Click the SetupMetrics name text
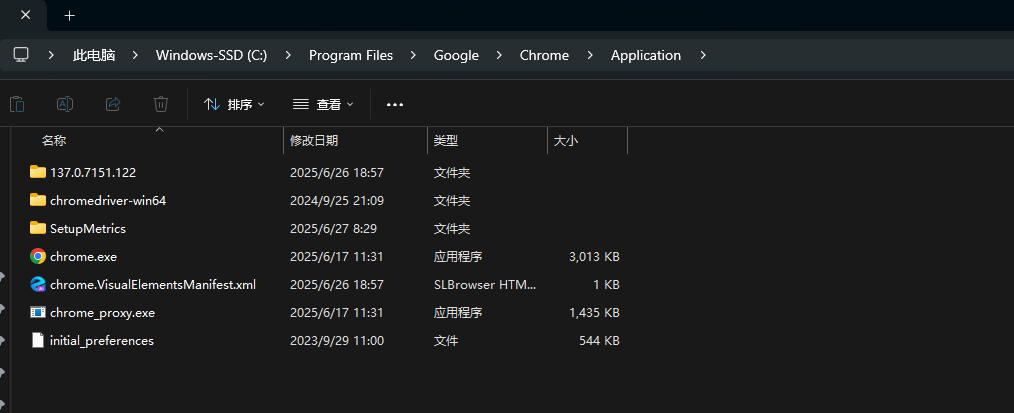 [x=88, y=228]
